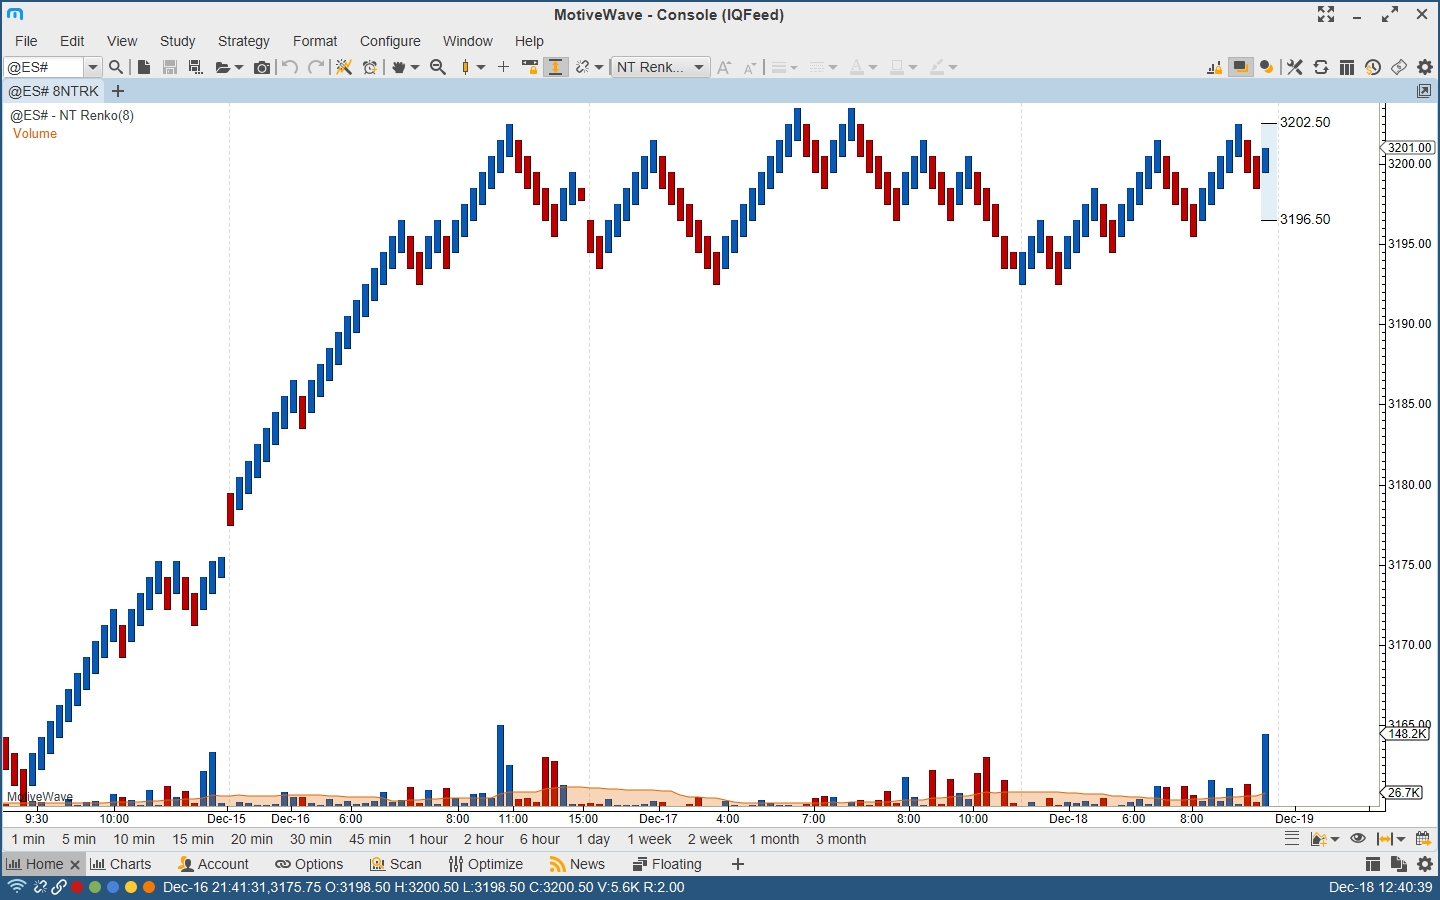Click the Undo arrow icon

coord(290,67)
